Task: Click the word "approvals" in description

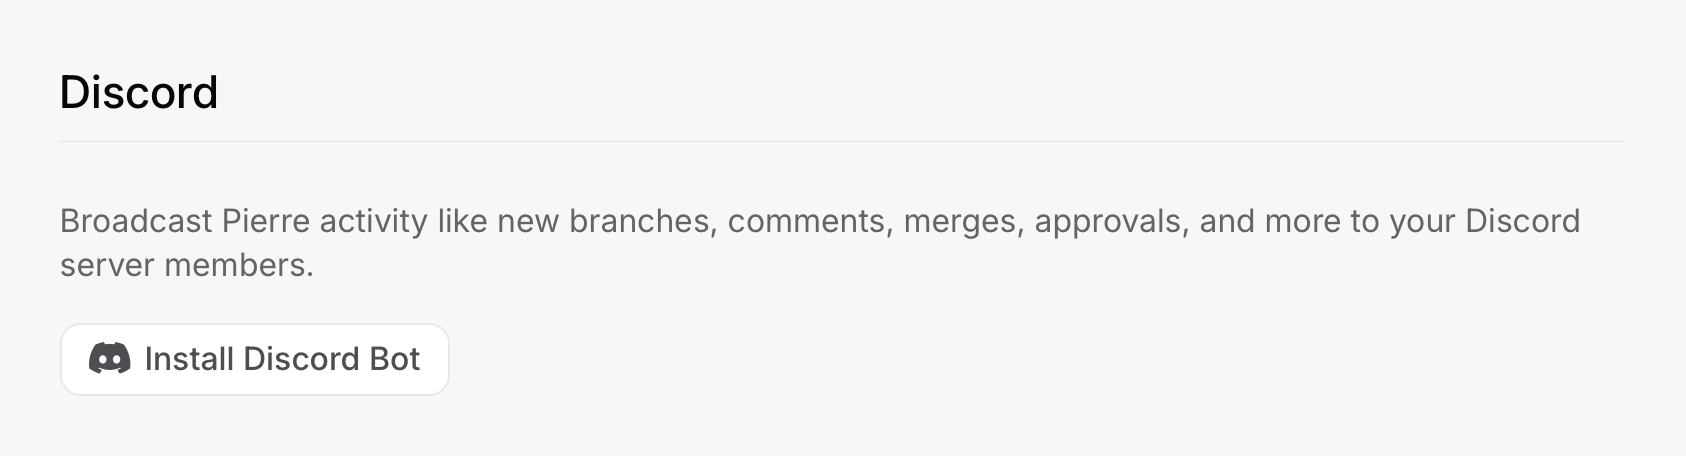Action: [1111, 221]
